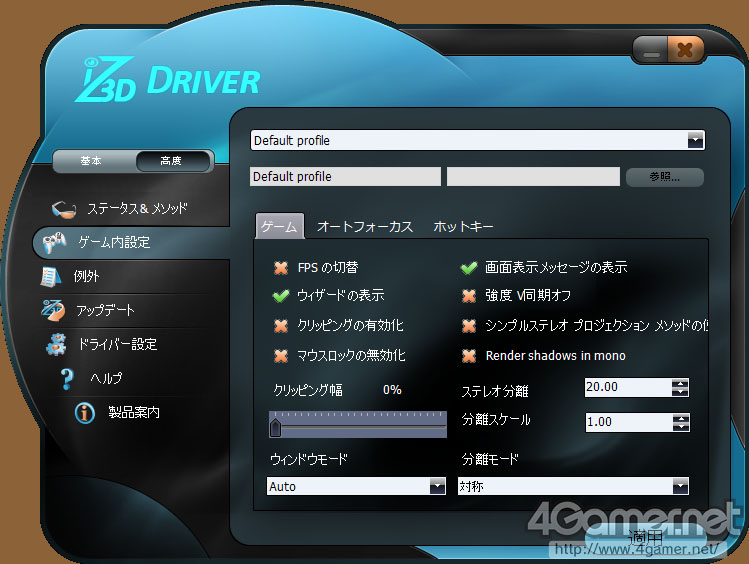Increase 分離スケール value with up arrow
This screenshot has width=749, height=564.
[x=681, y=418]
